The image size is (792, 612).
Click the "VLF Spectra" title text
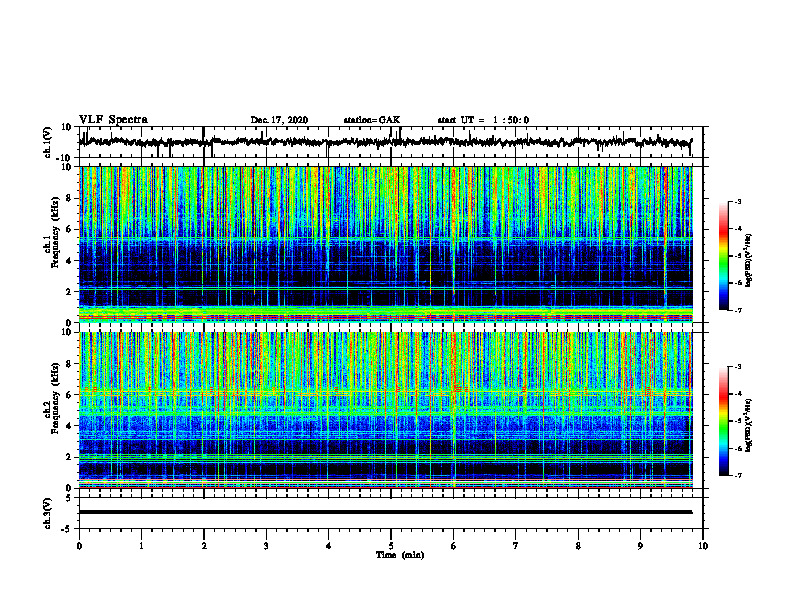coord(113,120)
